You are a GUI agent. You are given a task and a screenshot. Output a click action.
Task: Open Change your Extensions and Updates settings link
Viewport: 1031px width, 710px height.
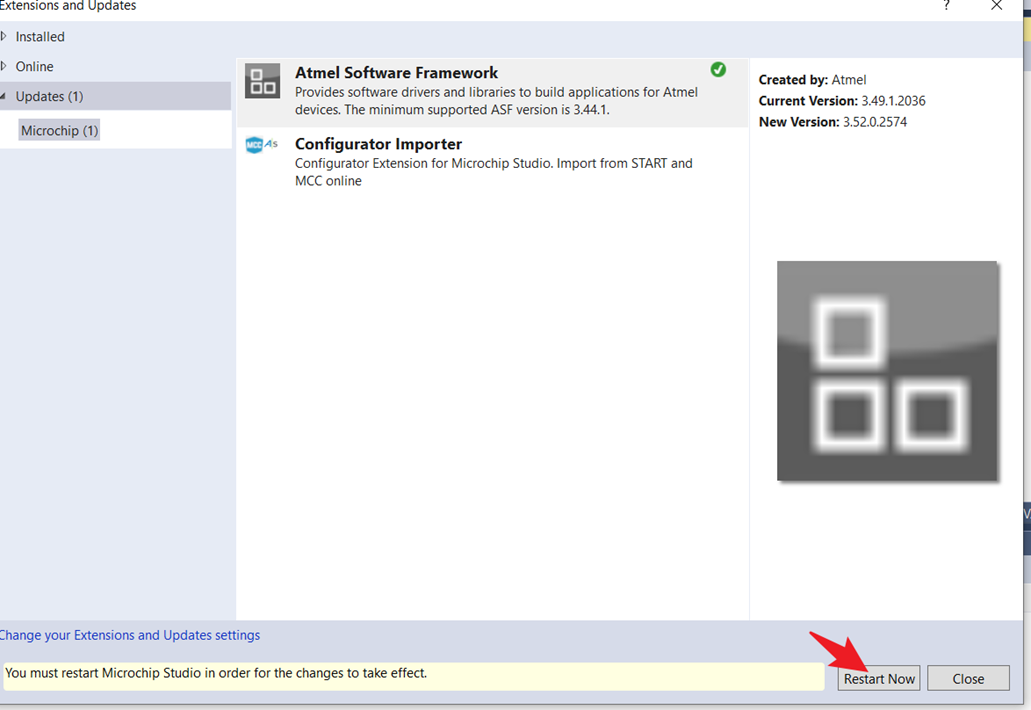coord(130,635)
